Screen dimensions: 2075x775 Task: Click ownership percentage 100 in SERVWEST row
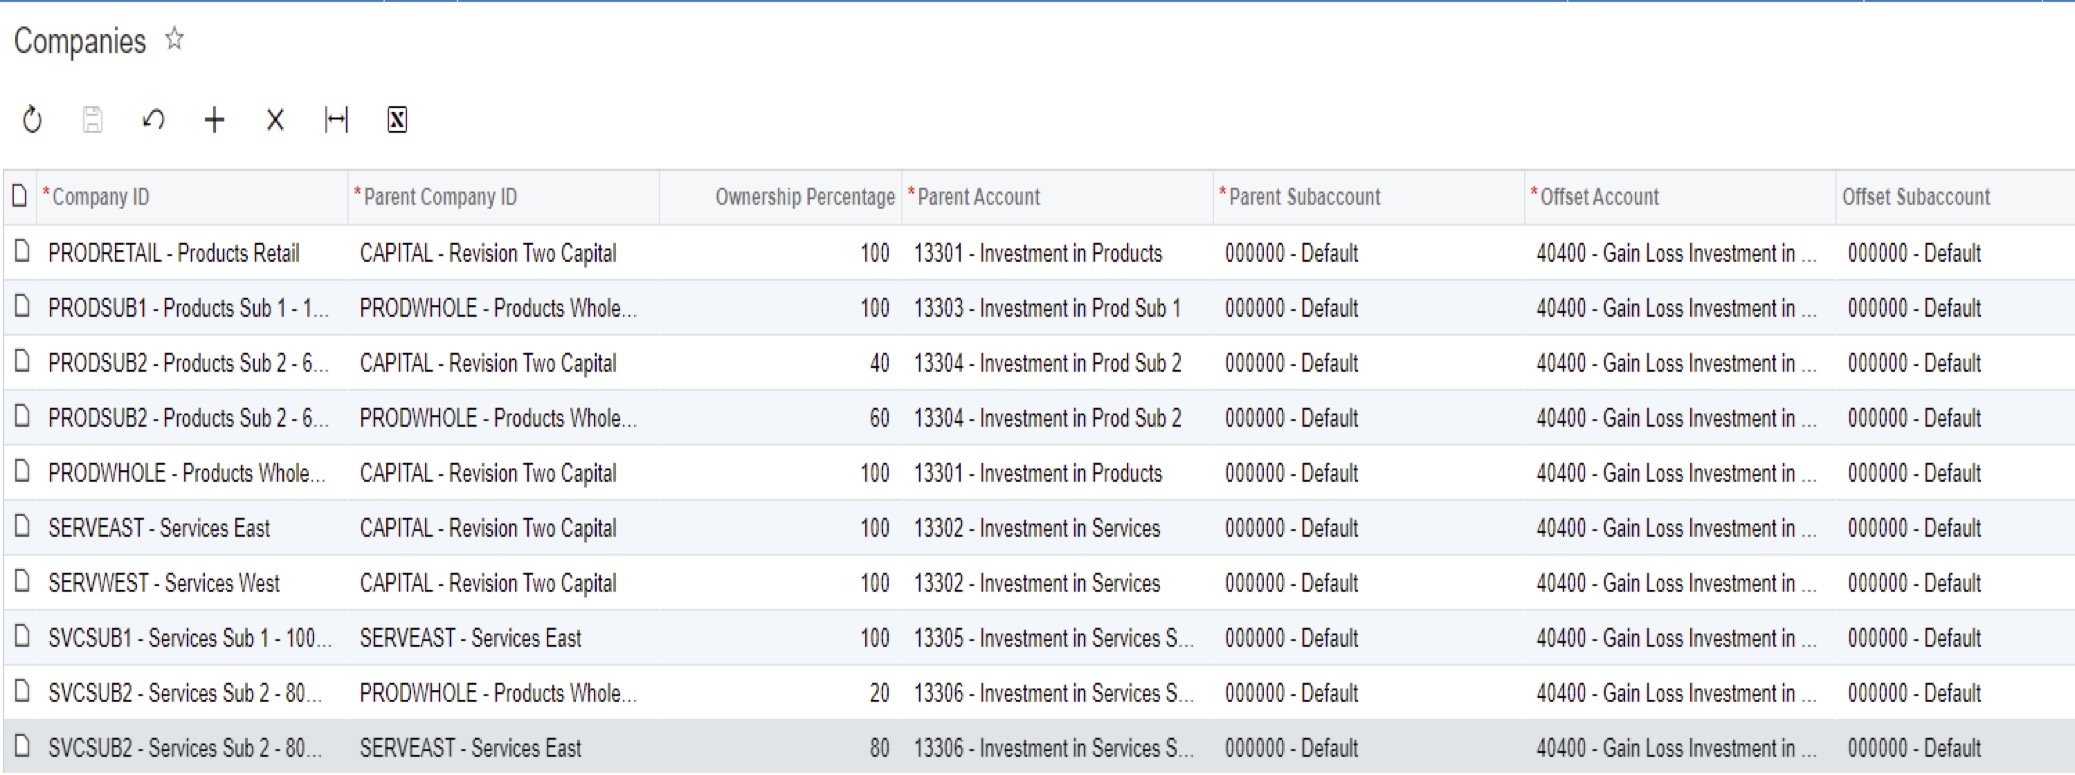coord(875,583)
